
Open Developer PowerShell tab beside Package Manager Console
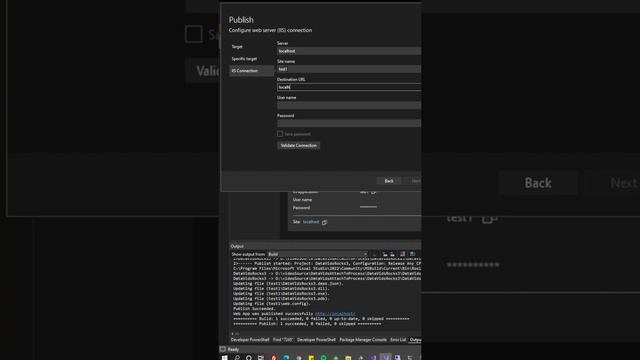(x=316, y=340)
